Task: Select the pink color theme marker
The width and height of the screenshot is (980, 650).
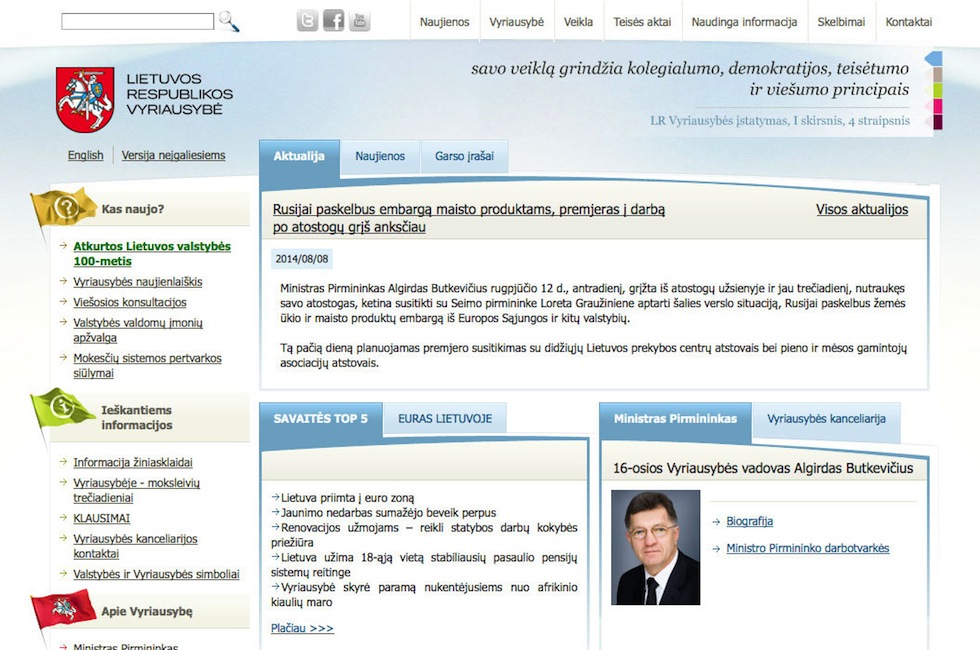Action: 937,106
